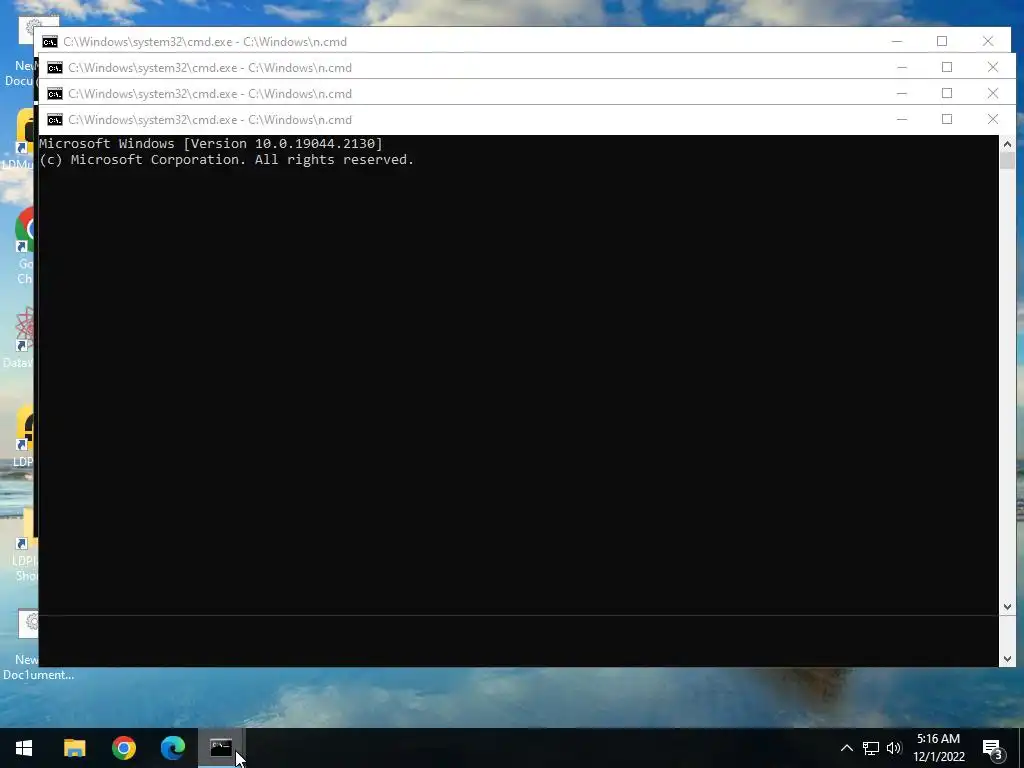Click the date 12/1/2022 in taskbar

(939, 757)
